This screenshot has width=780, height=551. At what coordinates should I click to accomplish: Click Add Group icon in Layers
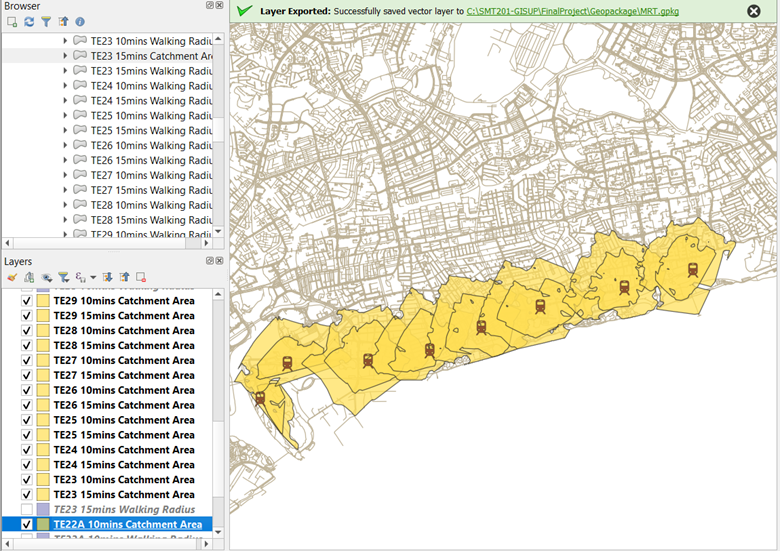(29, 277)
